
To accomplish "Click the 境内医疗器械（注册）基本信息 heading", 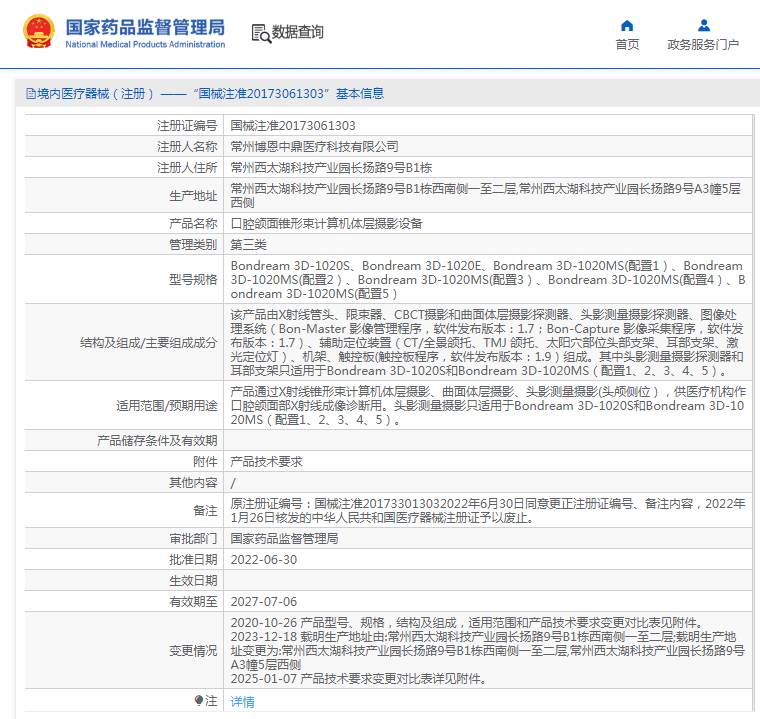I will [x=205, y=94].
